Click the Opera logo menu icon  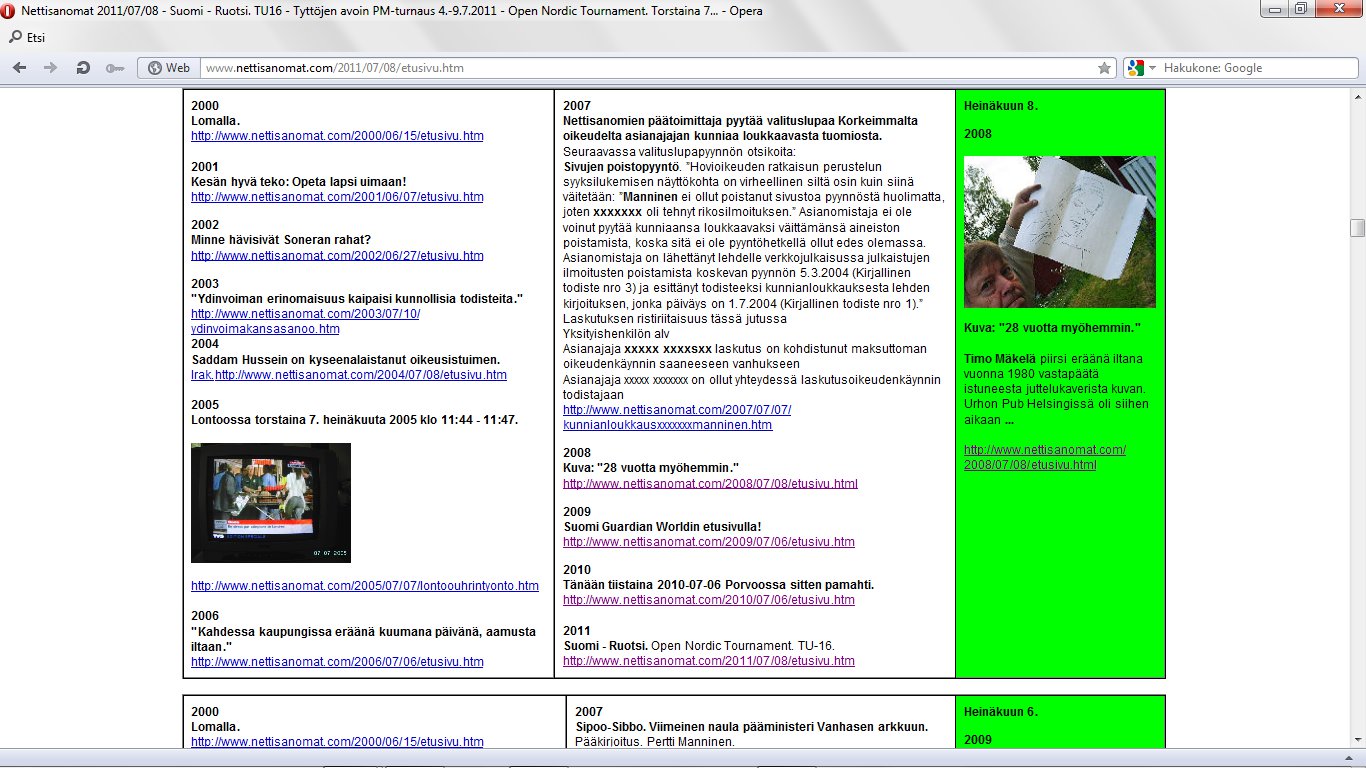[10, 10]
